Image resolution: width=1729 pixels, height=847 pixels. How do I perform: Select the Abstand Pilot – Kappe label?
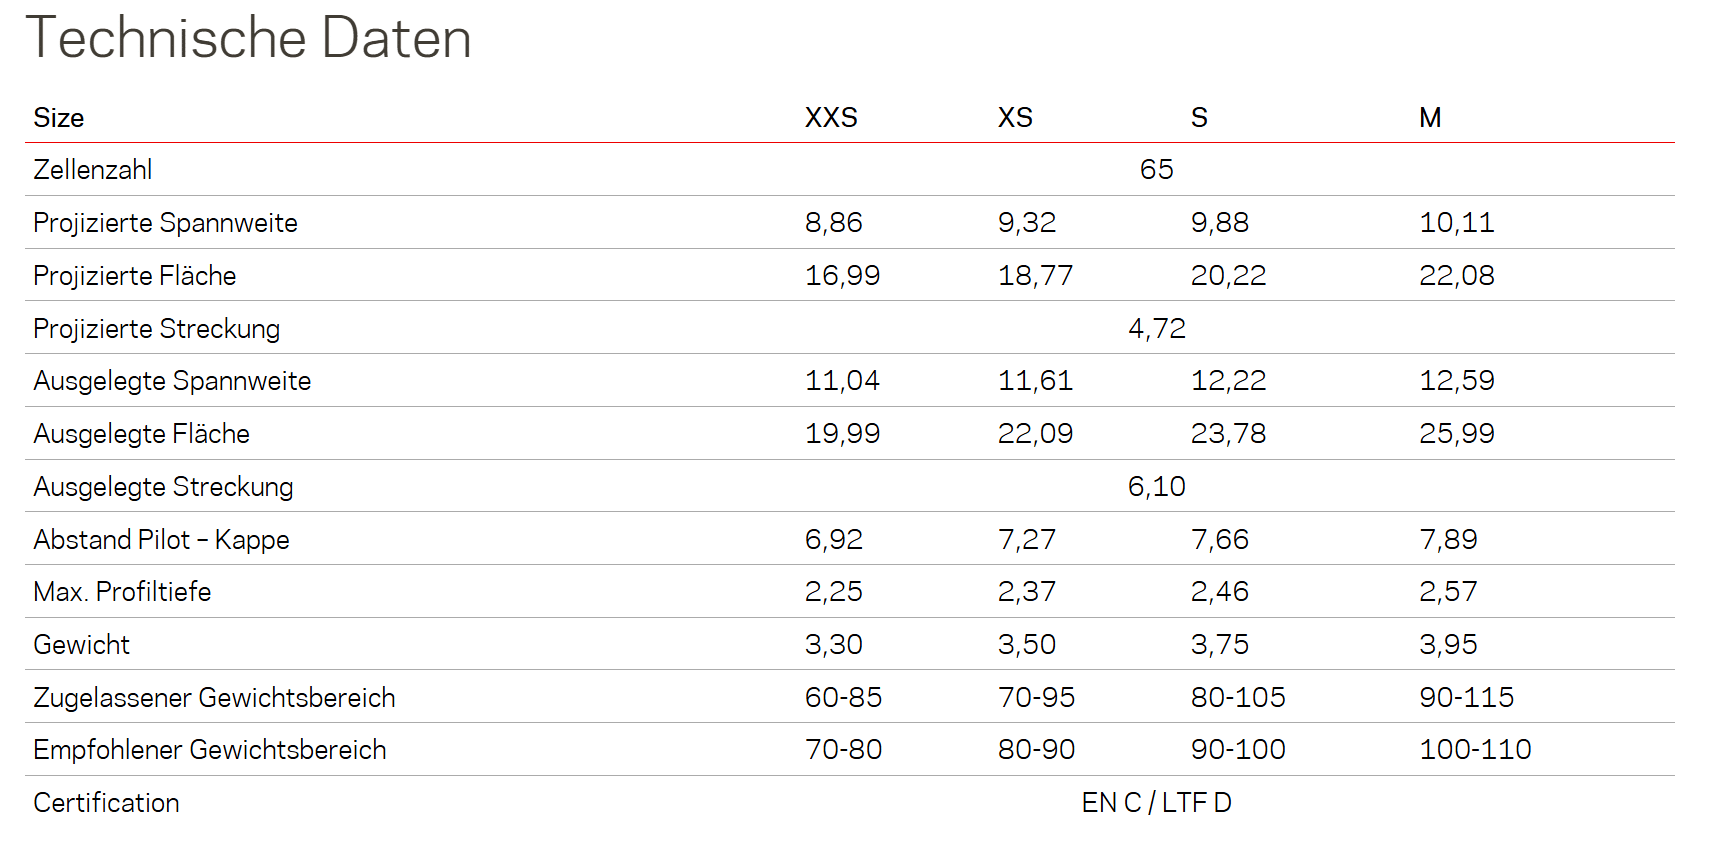point(161,540)
